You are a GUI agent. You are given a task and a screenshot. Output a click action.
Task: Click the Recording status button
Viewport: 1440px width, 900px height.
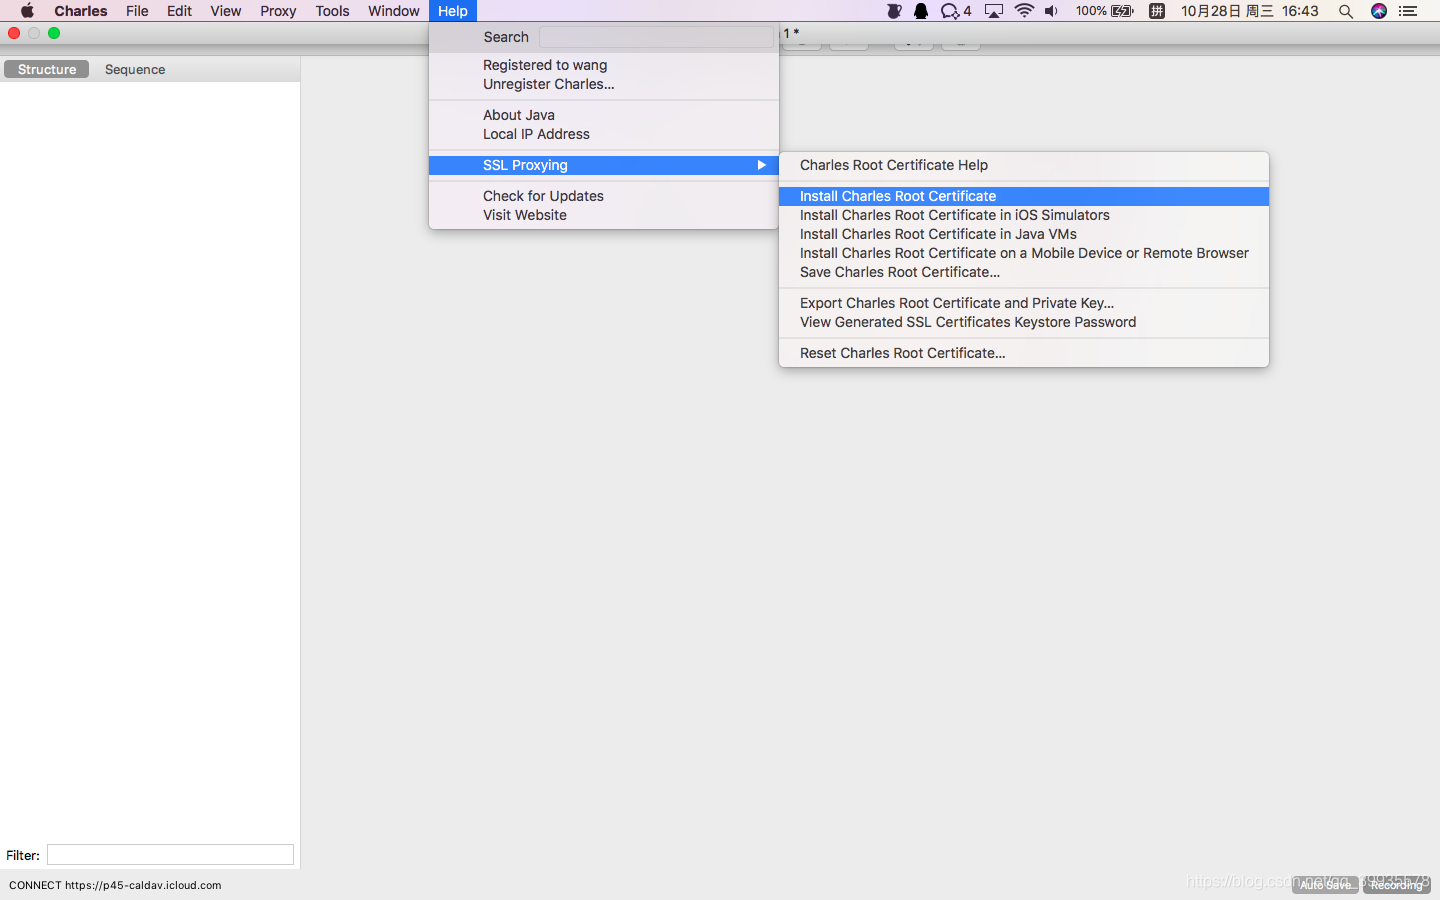point(1396,885)
